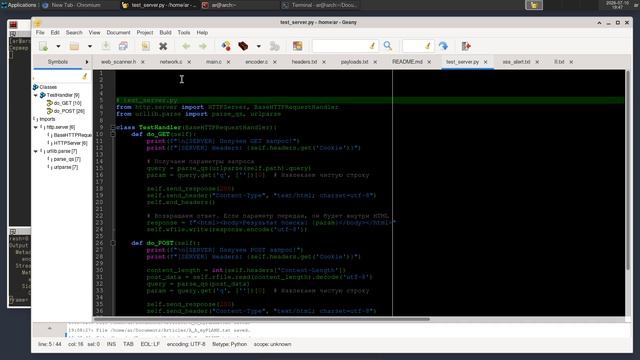Close the network.c tab
The image size is (640, 360).
tap(189, 62)
